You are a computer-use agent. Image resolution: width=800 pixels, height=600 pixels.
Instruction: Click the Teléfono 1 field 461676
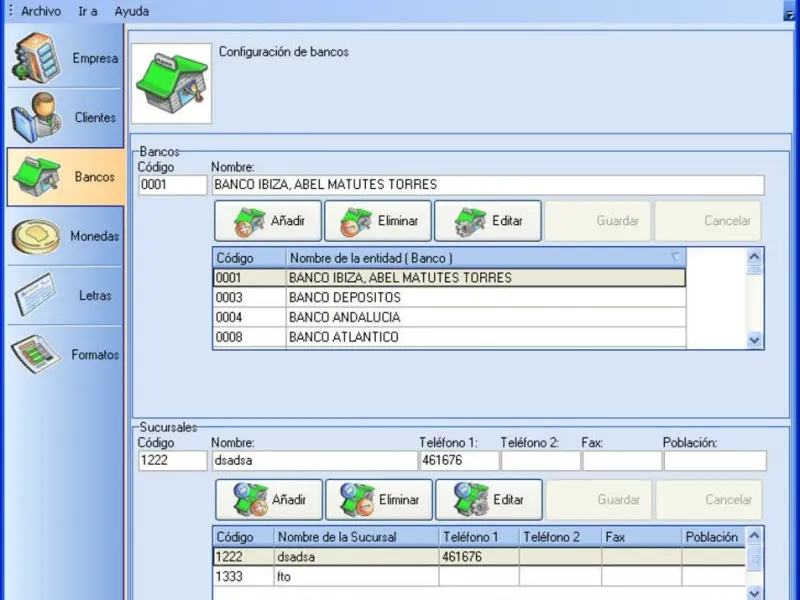459,460
